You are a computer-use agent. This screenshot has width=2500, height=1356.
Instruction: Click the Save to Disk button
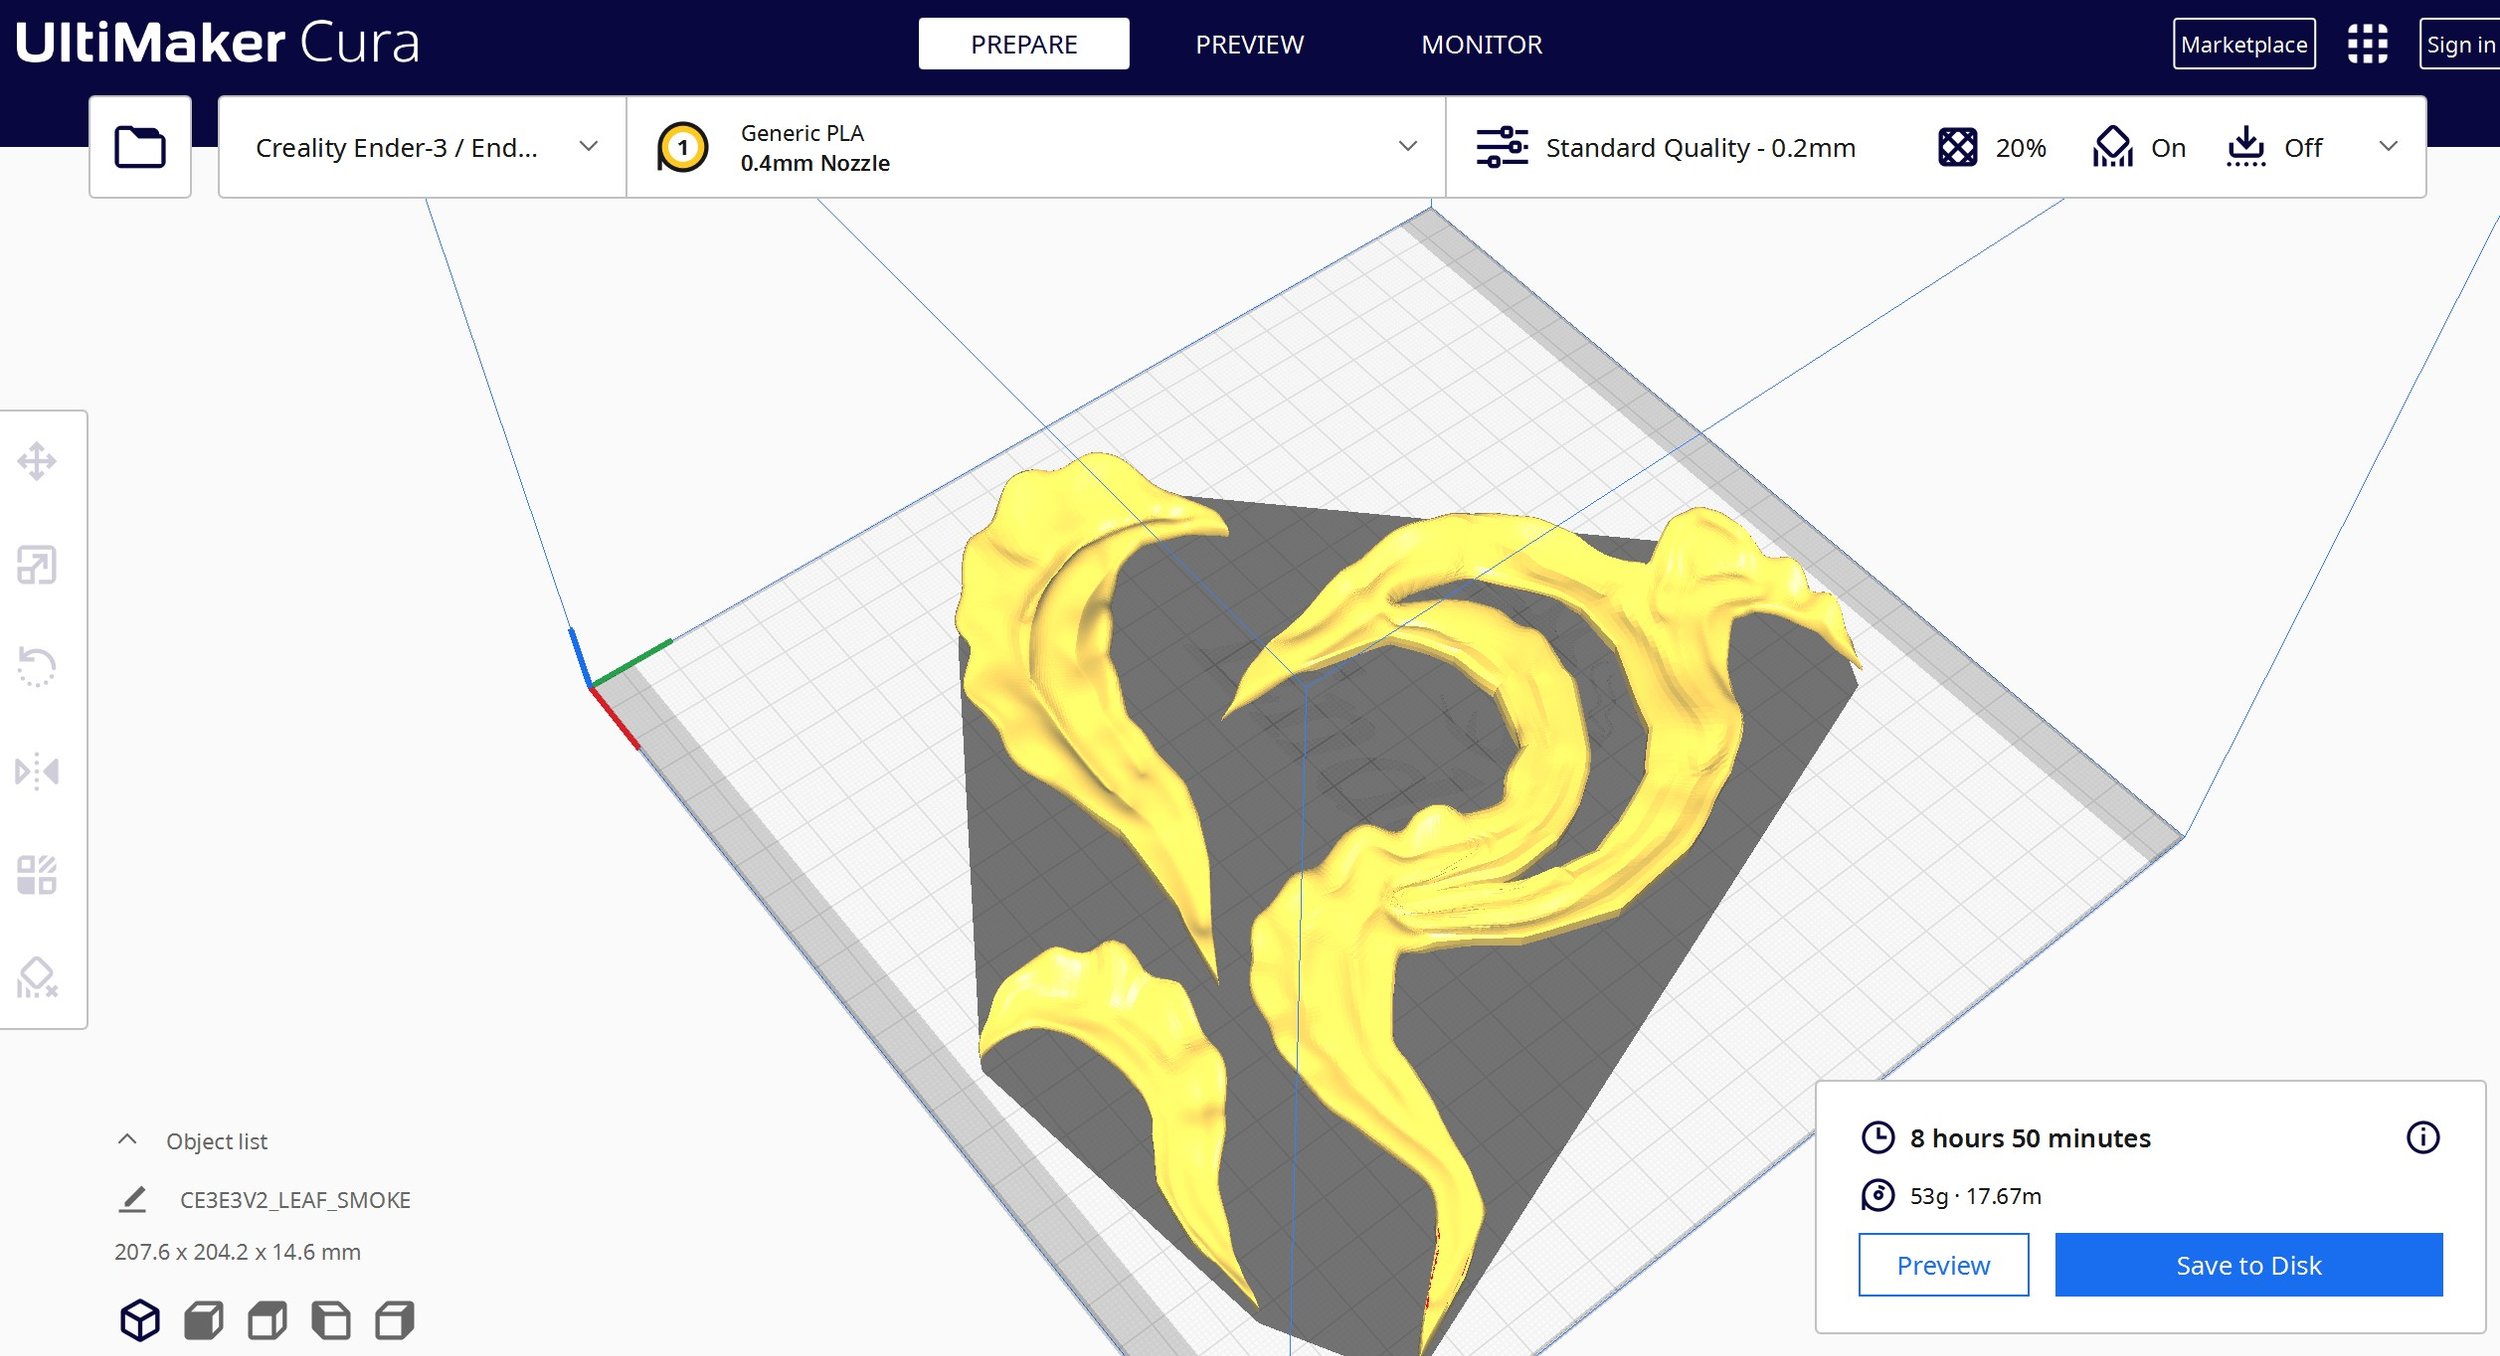click(2248, 1265)
